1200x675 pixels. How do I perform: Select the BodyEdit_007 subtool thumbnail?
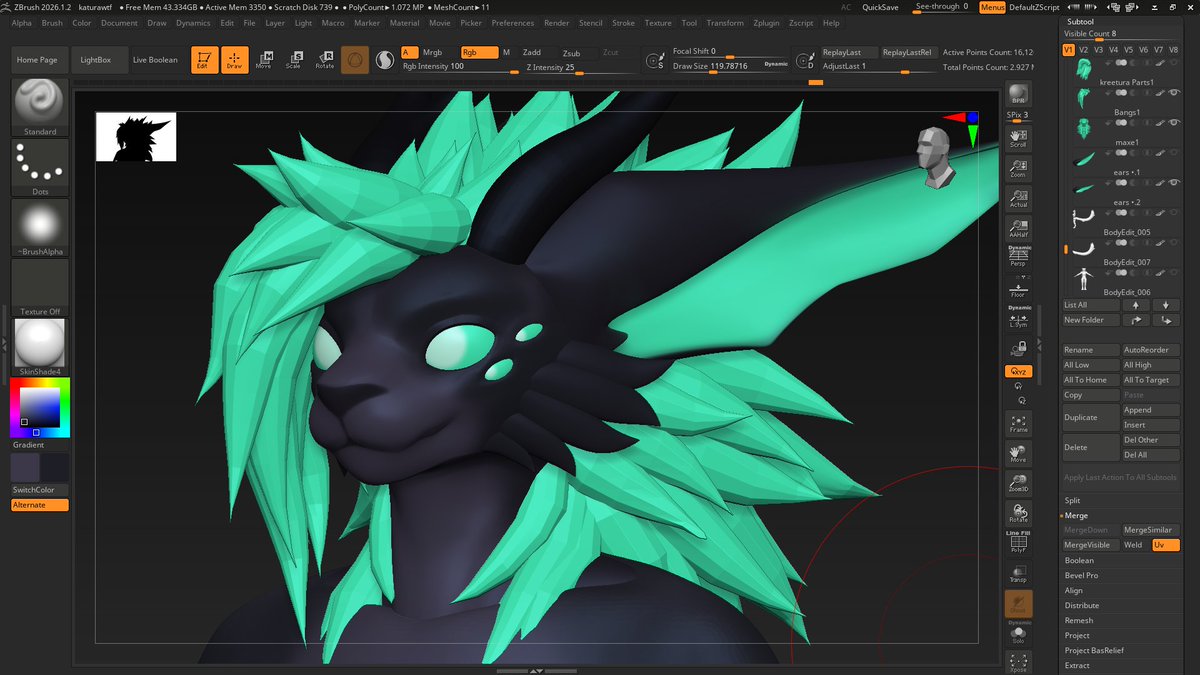[1084, 248]
